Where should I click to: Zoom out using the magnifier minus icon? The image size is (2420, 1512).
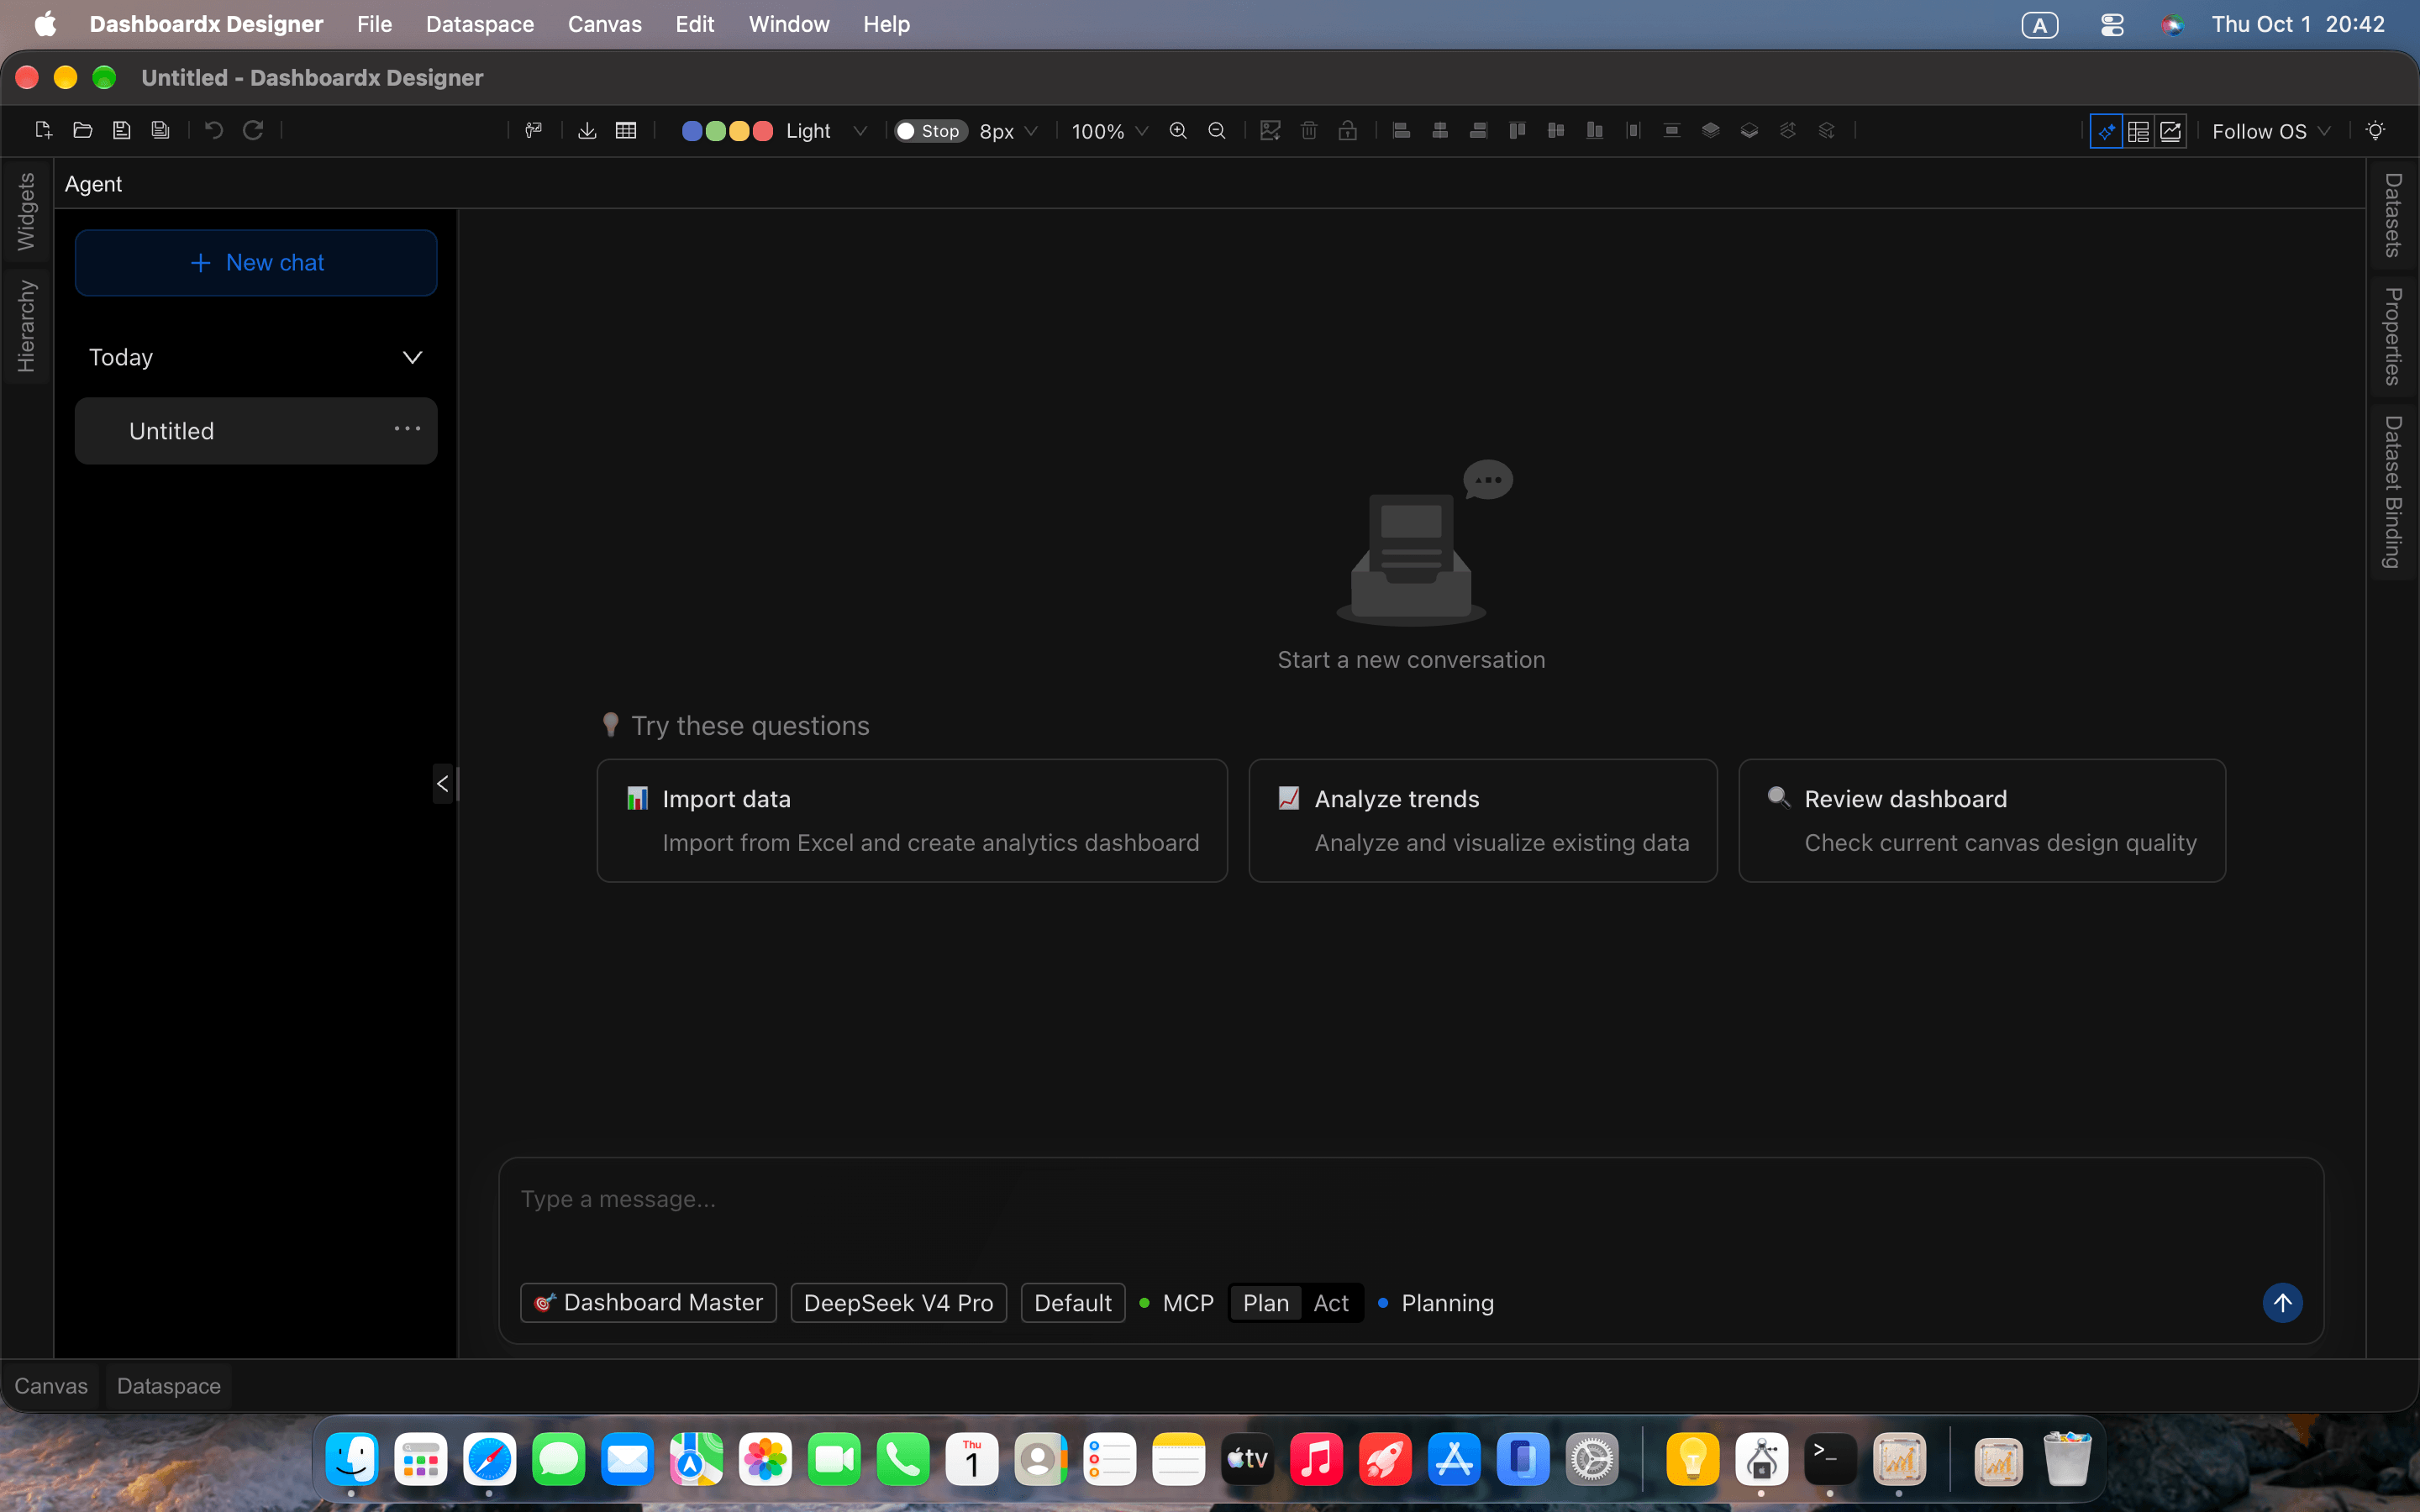(x=1217, y=130)
